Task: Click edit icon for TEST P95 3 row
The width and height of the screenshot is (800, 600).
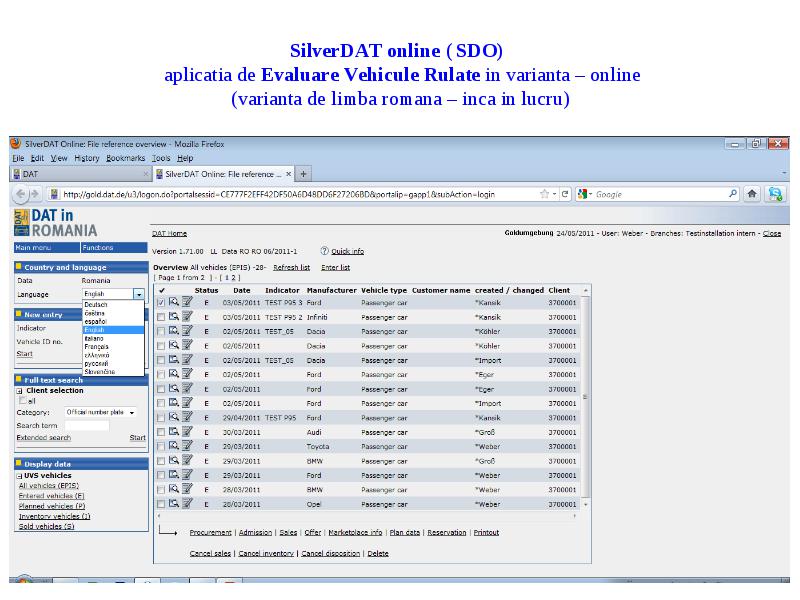Action: point(187,302)
